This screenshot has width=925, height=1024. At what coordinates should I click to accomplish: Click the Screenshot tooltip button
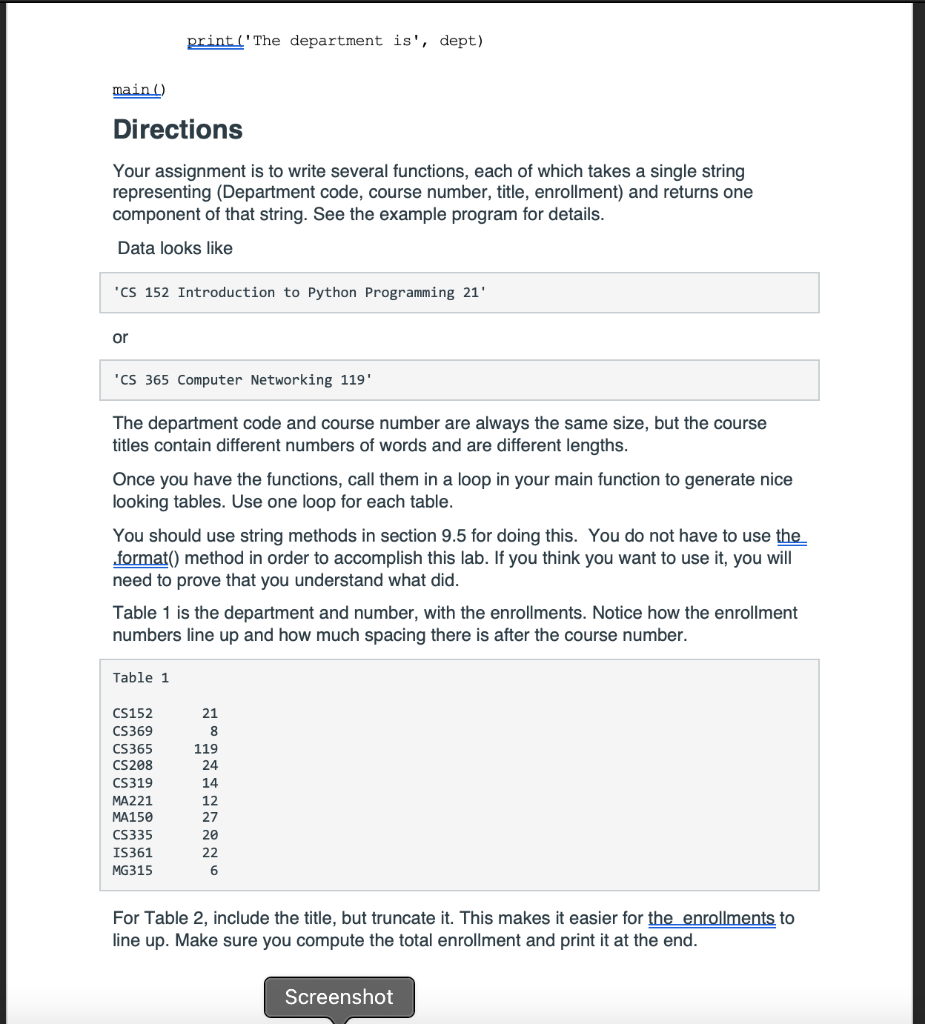click(339, 997)
